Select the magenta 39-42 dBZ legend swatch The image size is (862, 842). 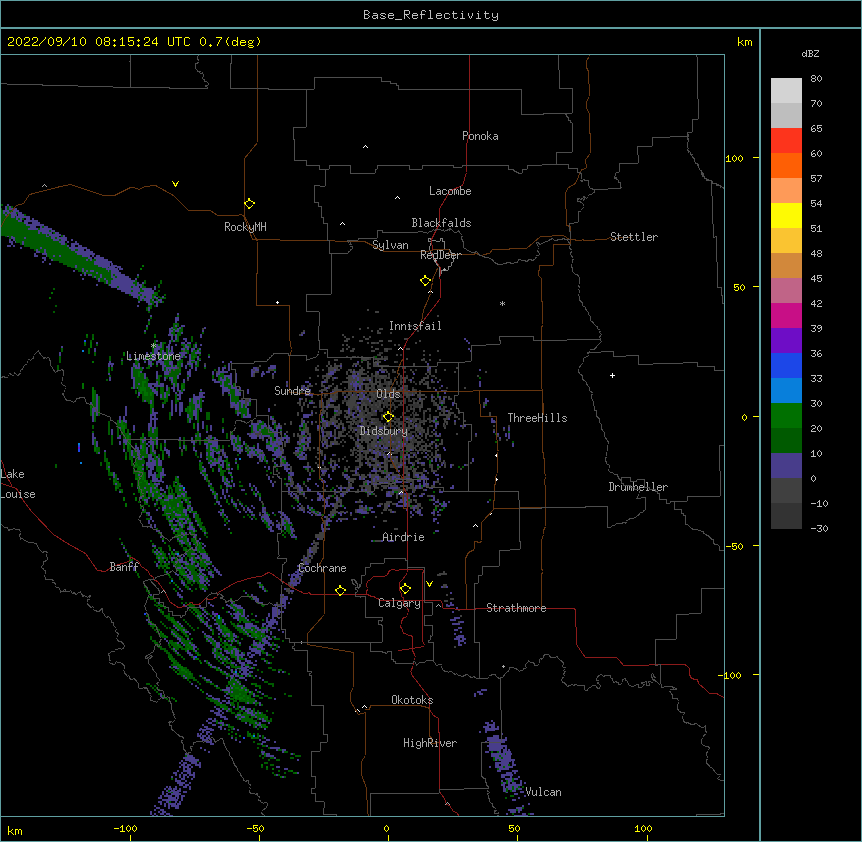point(786,315)
